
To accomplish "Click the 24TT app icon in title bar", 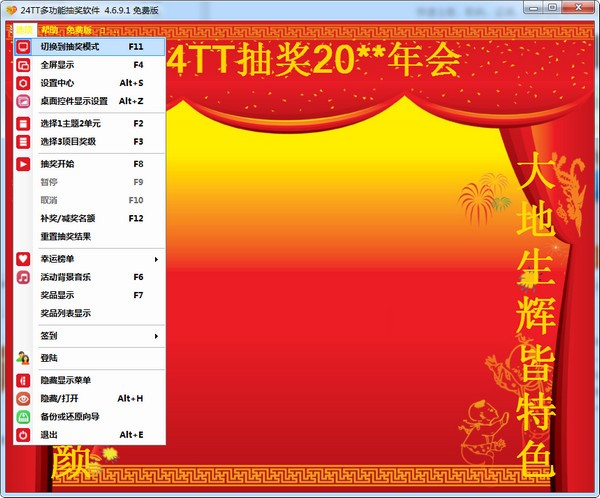I will [x=11, y=10].
